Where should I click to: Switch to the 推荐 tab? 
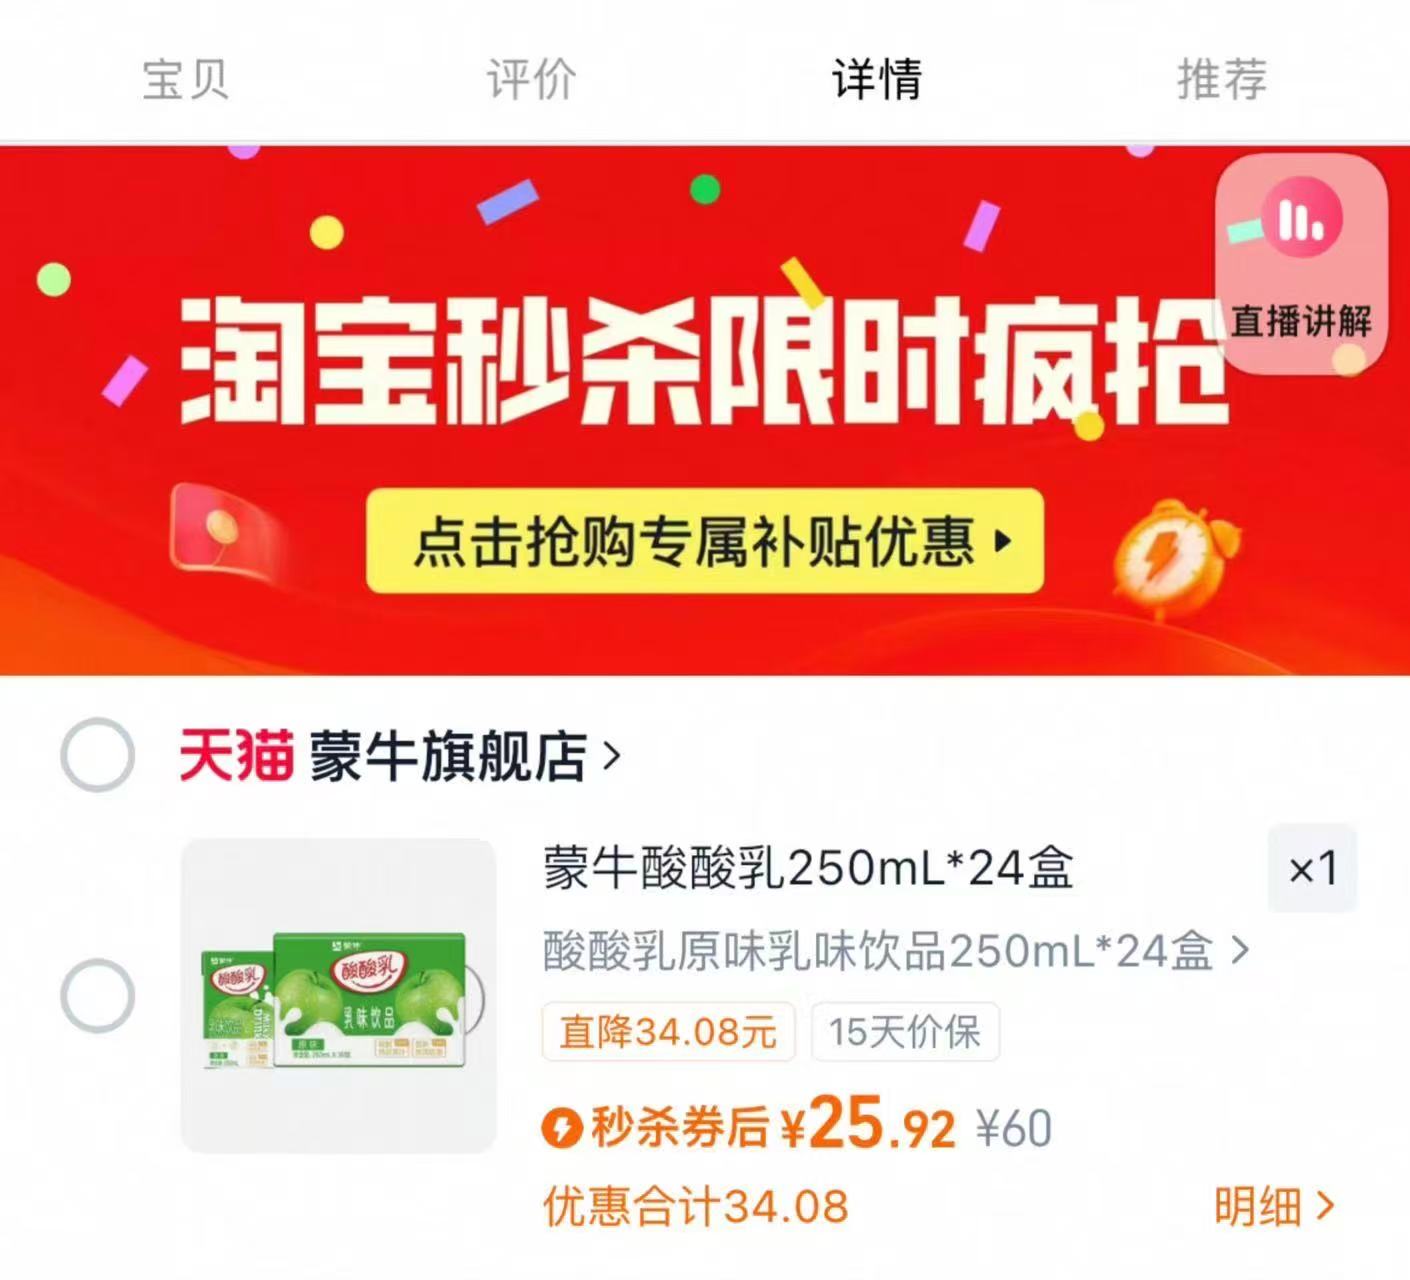1222,79
